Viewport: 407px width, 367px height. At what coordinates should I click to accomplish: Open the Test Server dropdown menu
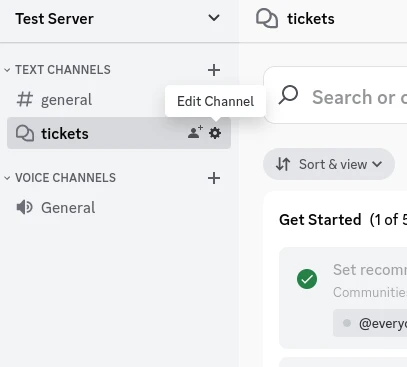tap(214, 18)
